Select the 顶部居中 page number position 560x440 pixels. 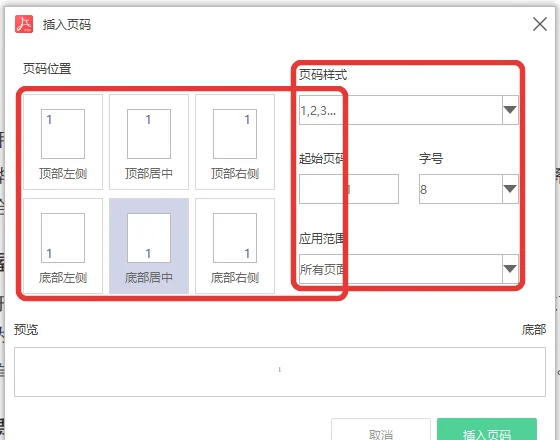pyautogui.click(x=149, y=142)
